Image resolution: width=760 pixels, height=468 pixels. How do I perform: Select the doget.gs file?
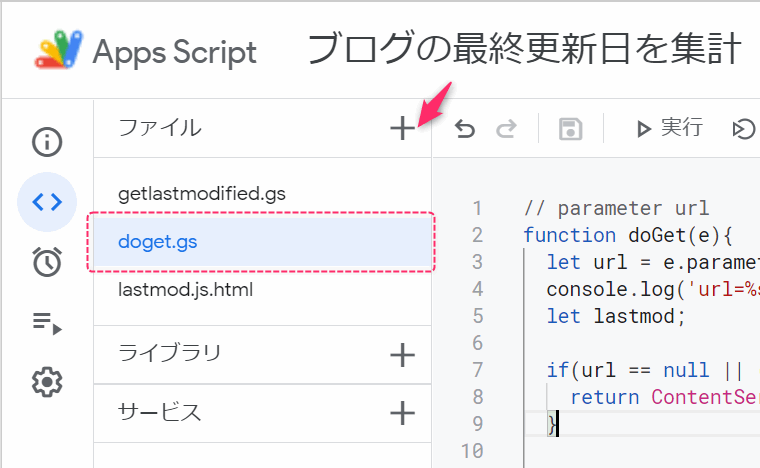tap(262, 242)
